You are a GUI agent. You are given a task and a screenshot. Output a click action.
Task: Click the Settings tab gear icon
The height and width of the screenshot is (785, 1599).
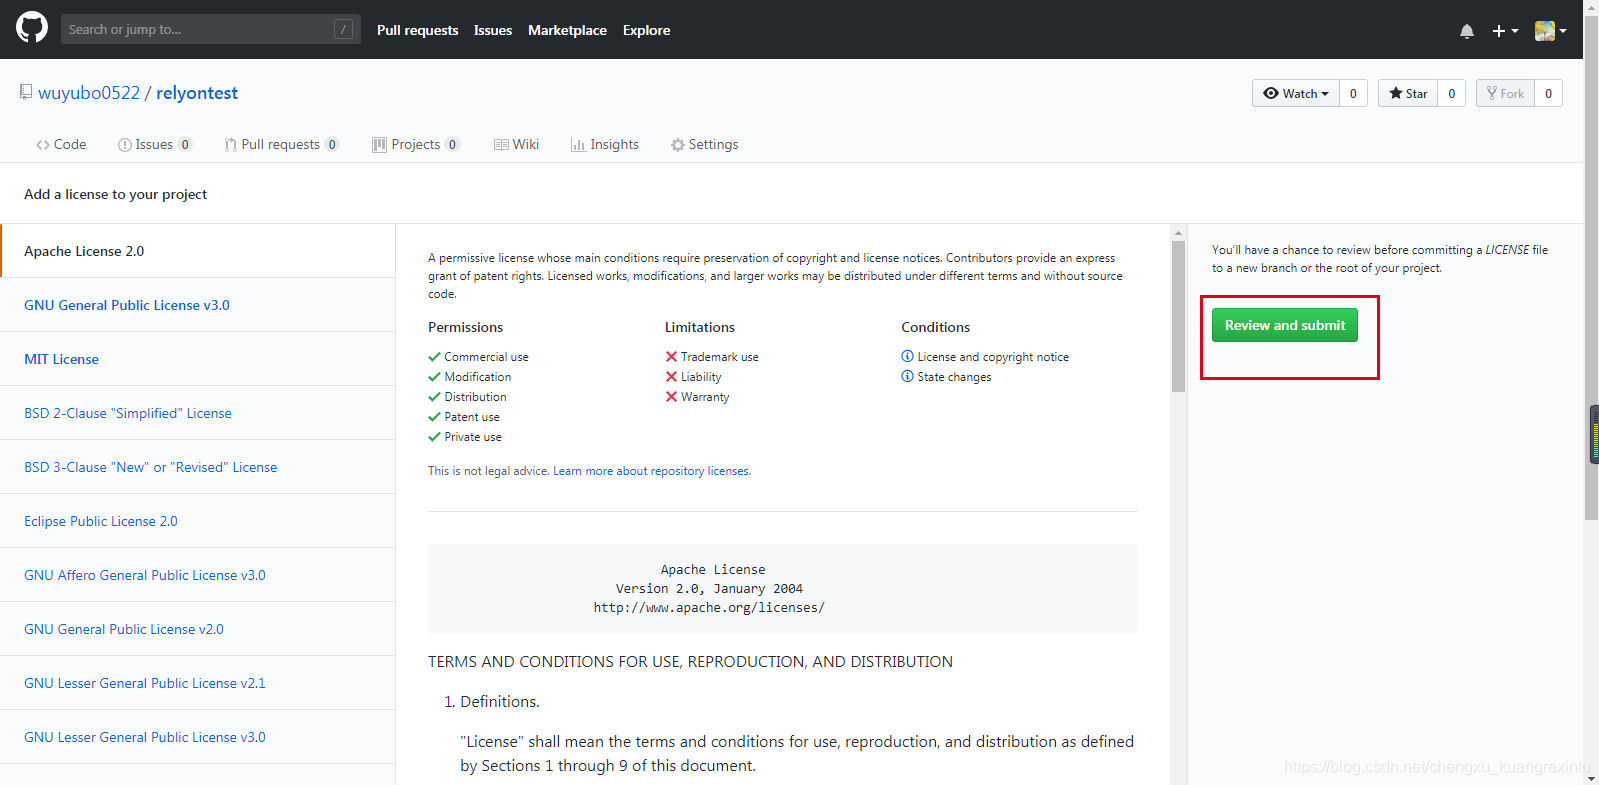point(678,145)
